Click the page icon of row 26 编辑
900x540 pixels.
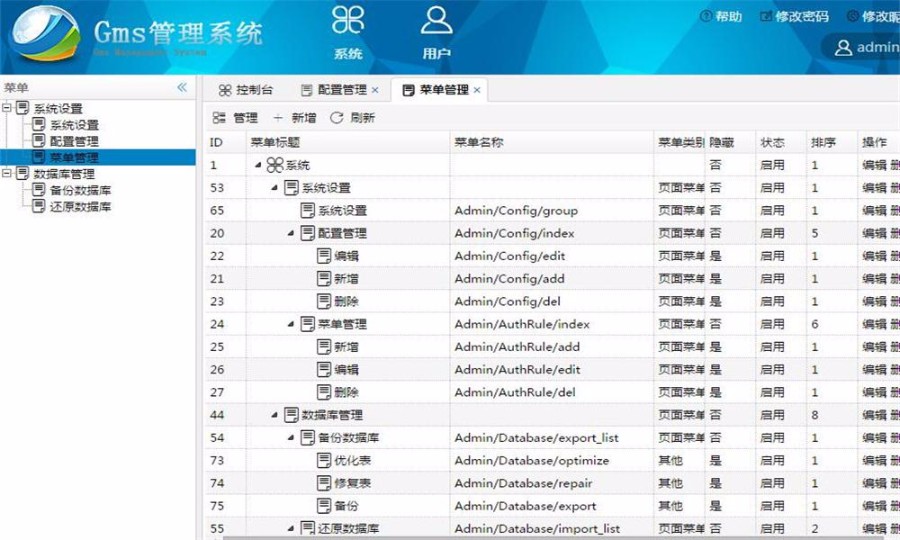[x=324, y=370]
